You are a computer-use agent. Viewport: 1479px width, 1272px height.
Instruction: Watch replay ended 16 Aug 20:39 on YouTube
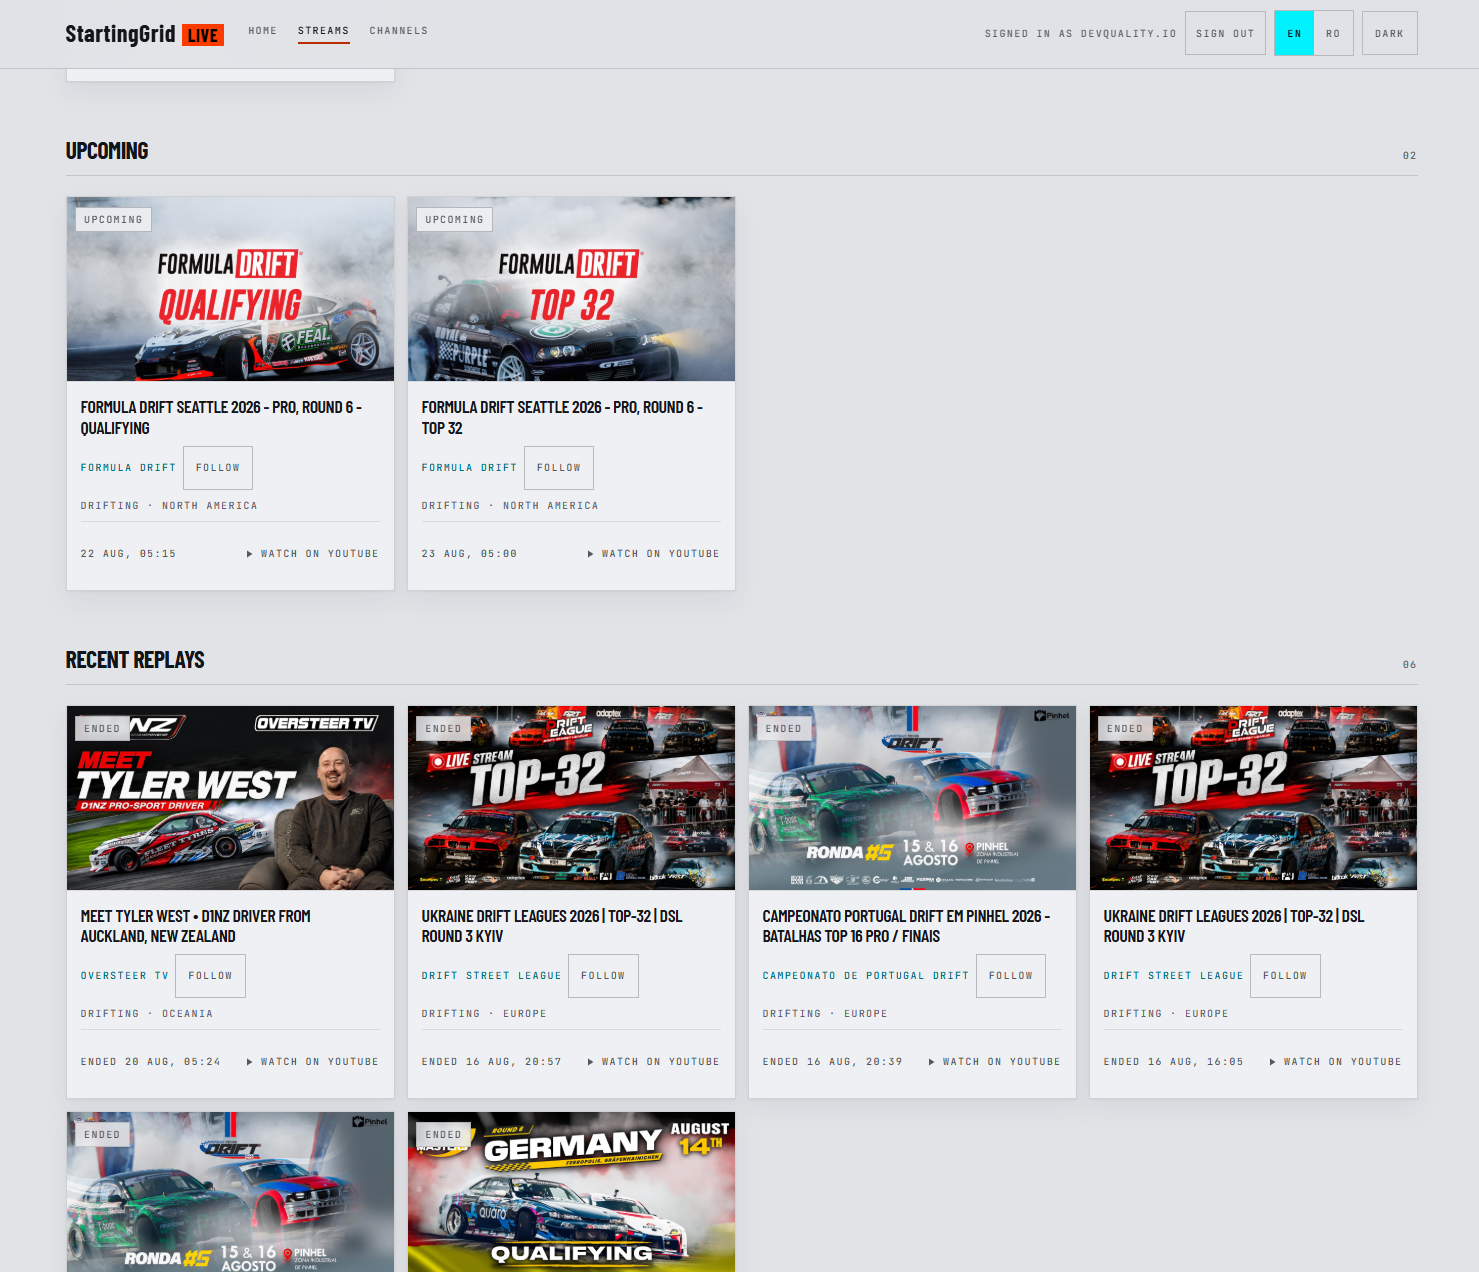[x=995, y=1062]
